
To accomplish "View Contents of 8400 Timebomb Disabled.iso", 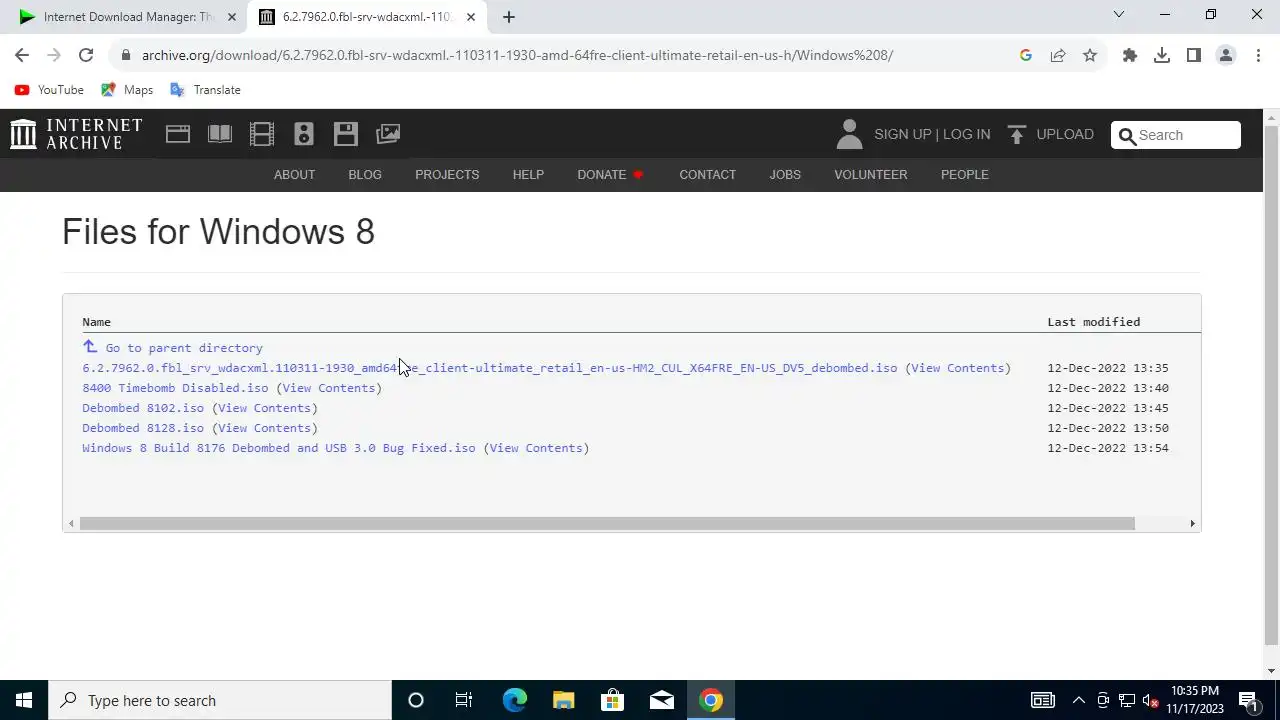I will click(329, 388).
